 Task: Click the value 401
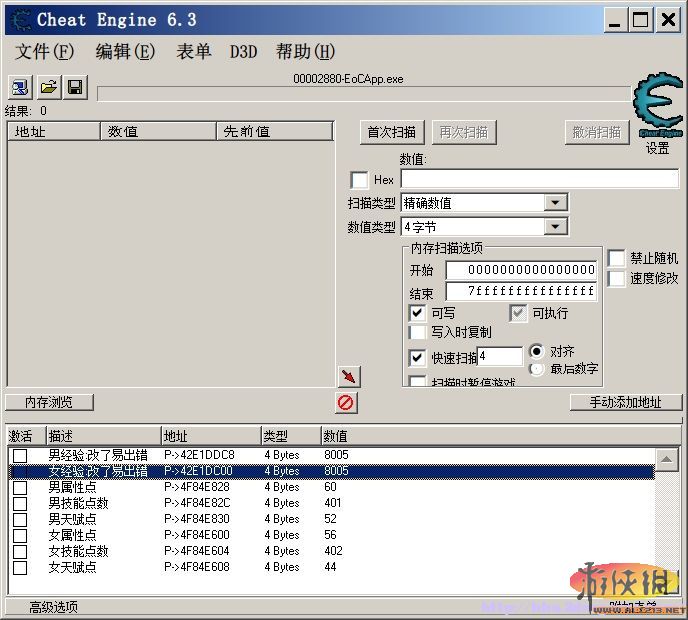point(333,503)
